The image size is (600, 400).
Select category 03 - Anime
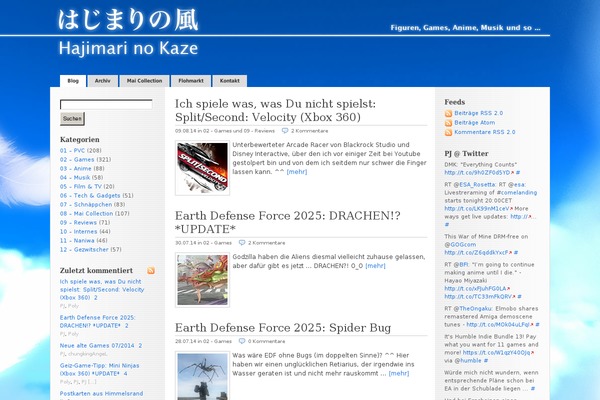tap(76, 168)
